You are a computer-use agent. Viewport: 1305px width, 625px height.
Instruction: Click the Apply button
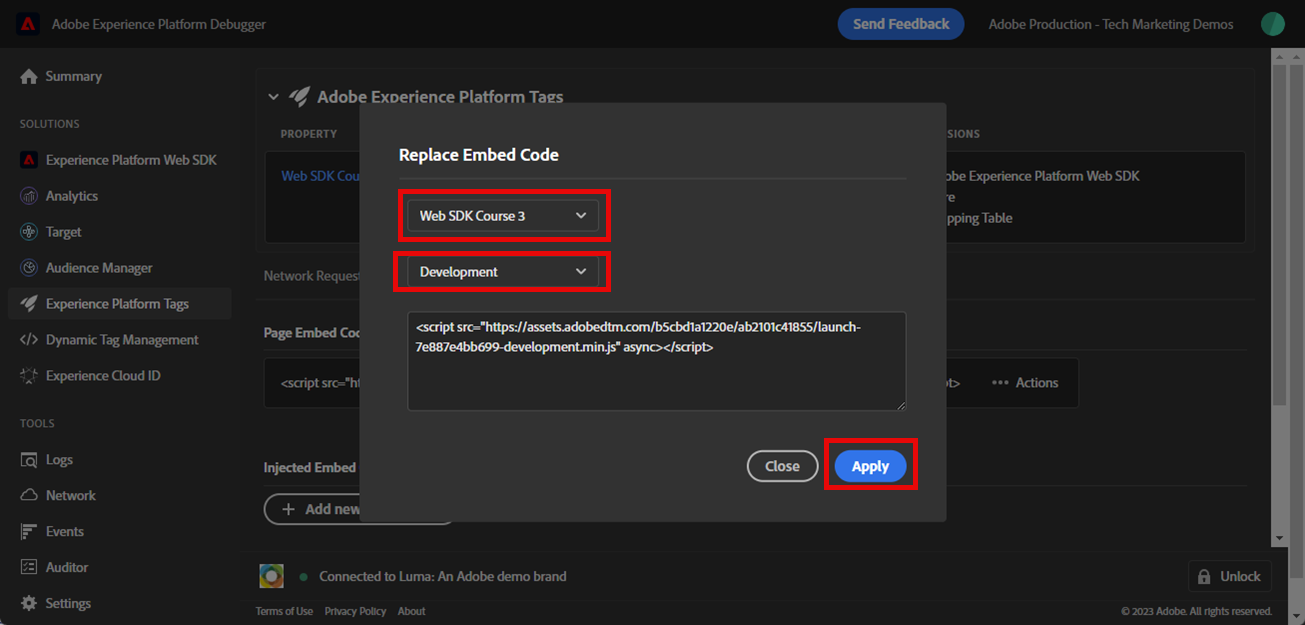[x=870, y=466]
